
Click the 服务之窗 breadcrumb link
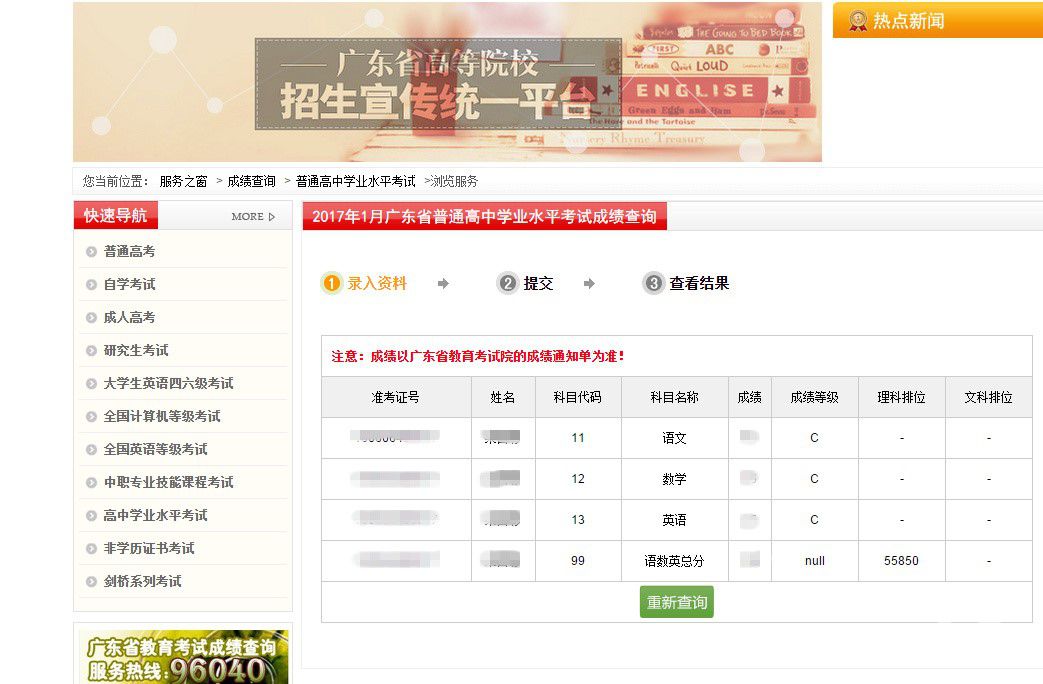[x=183, y=182]
